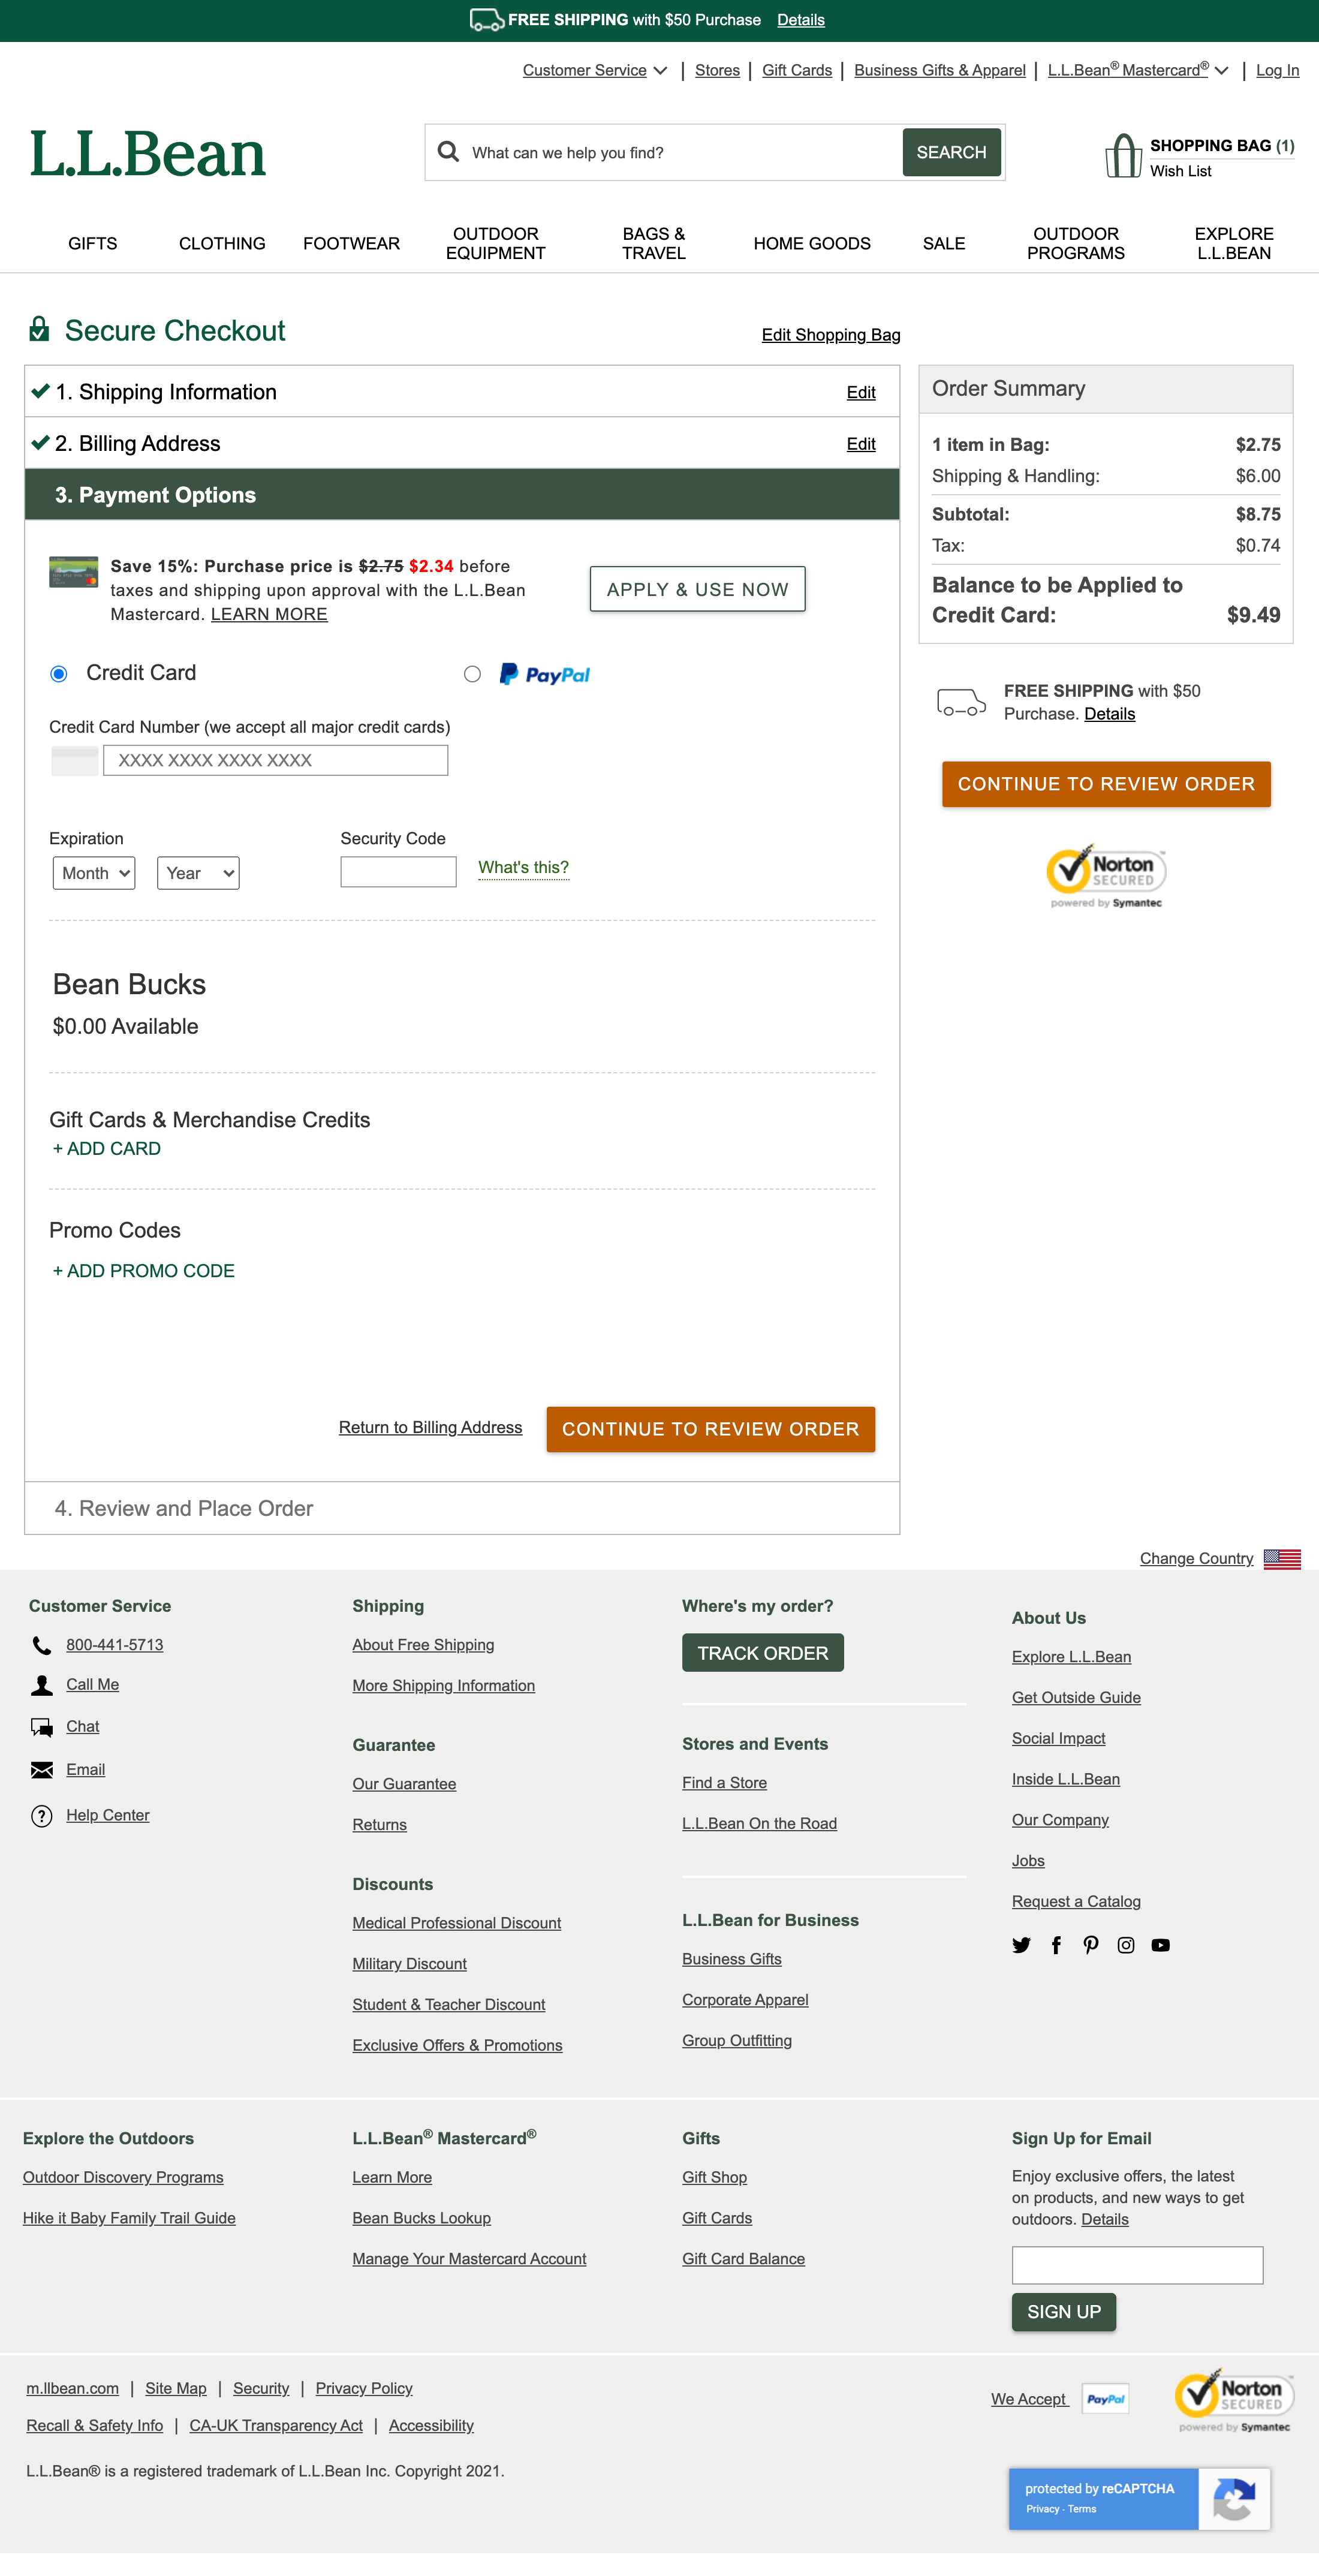Open YouTube icon in footer
Screen dimensions: 1319x2576
pyautogui.click(x=1160, y=1945)
